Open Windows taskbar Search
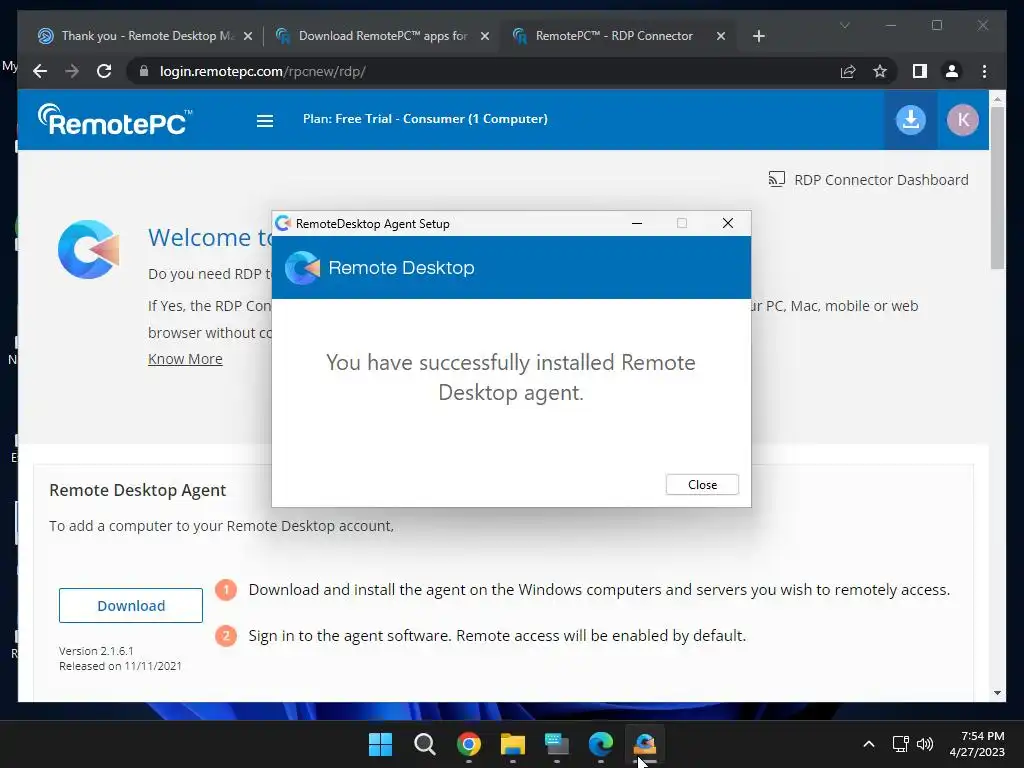1024x768 pixels. 424,743
